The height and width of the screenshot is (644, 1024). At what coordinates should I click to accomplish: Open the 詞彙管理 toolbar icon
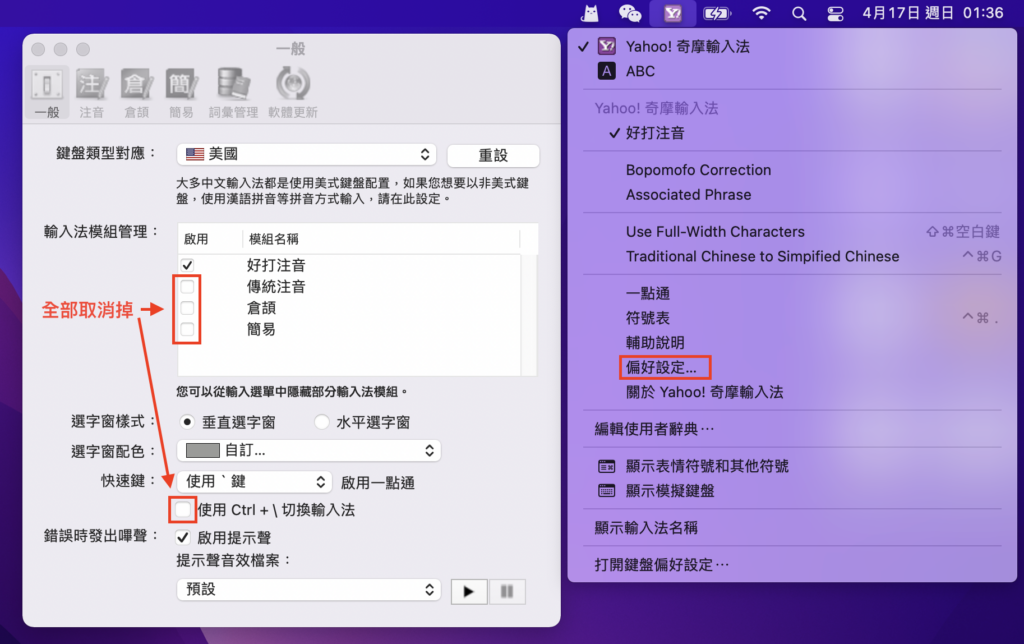(233, 93)
